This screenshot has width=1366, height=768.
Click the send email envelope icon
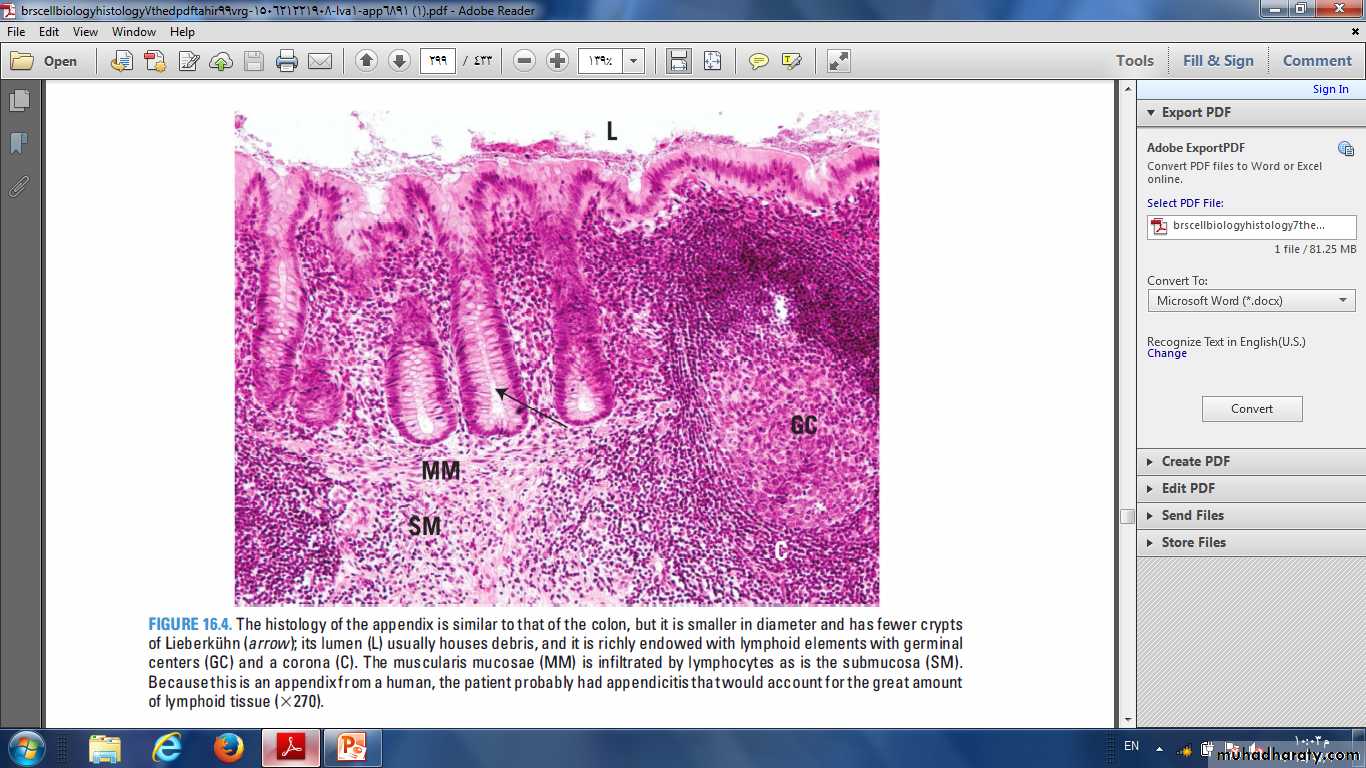pyautogui.click(x=320, y=61)
